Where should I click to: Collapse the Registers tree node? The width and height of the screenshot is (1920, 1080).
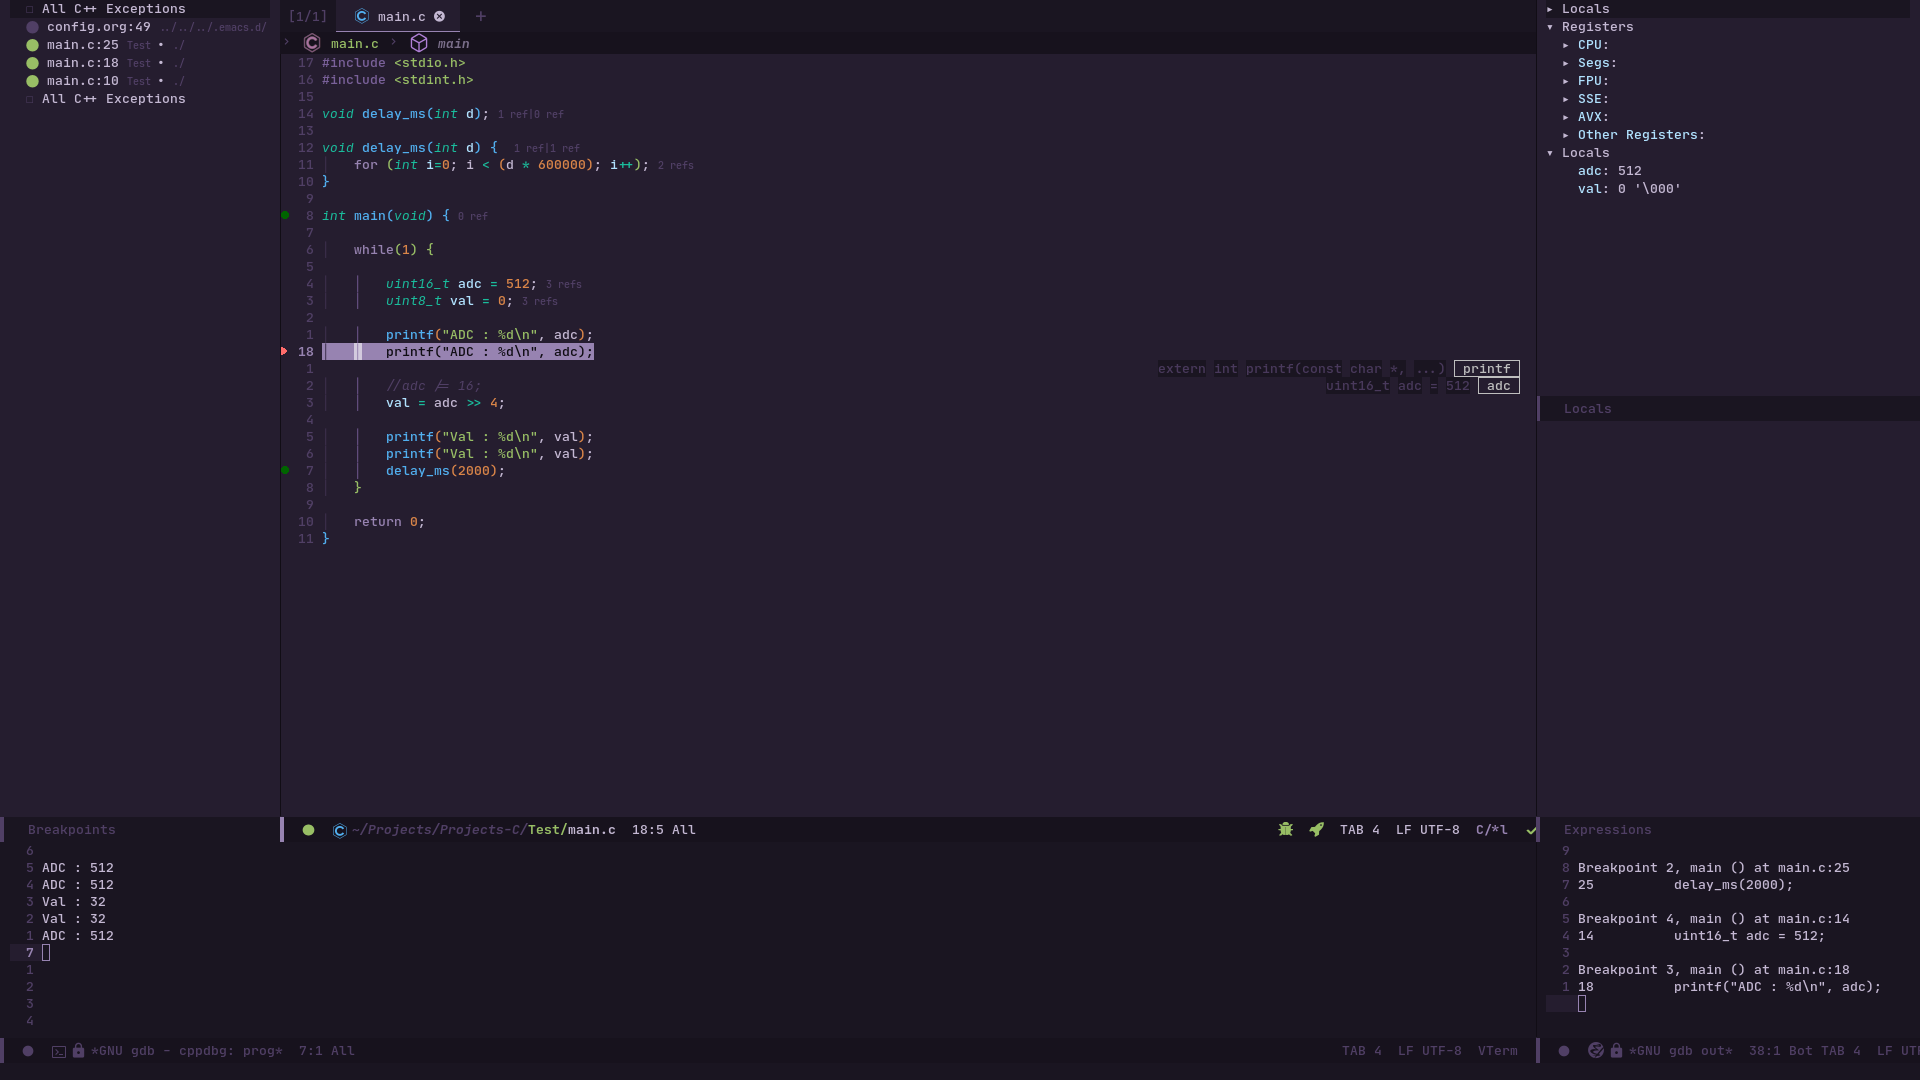[x=1550, y=27]
